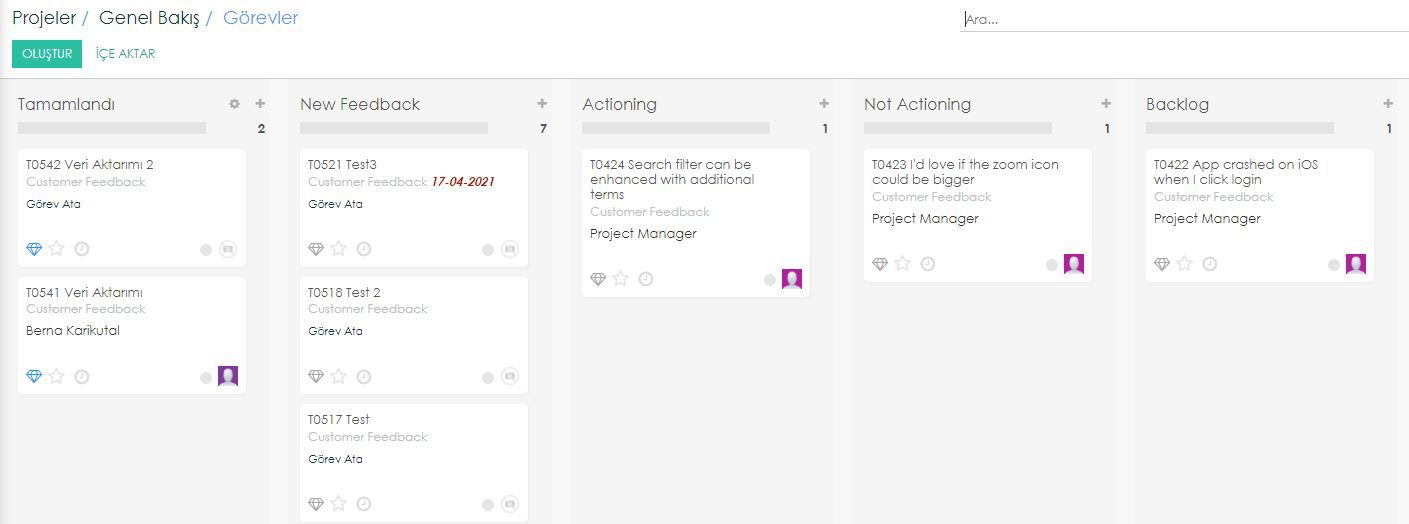The height and width of the screenshot is (524, 1409).
Task: Toggle star priority on T0422 card
Action: click(x=1185, y=264)
